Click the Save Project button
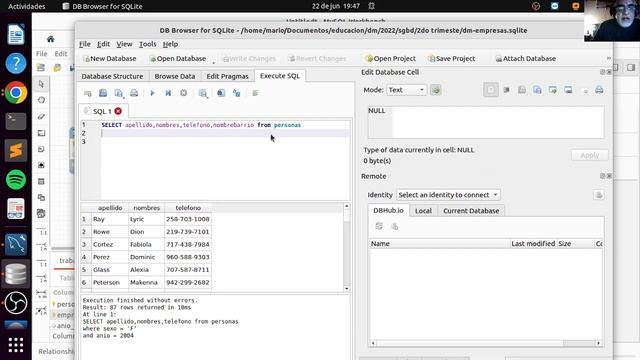This screenshot has width=640, height=360. (x=452, y=58)
